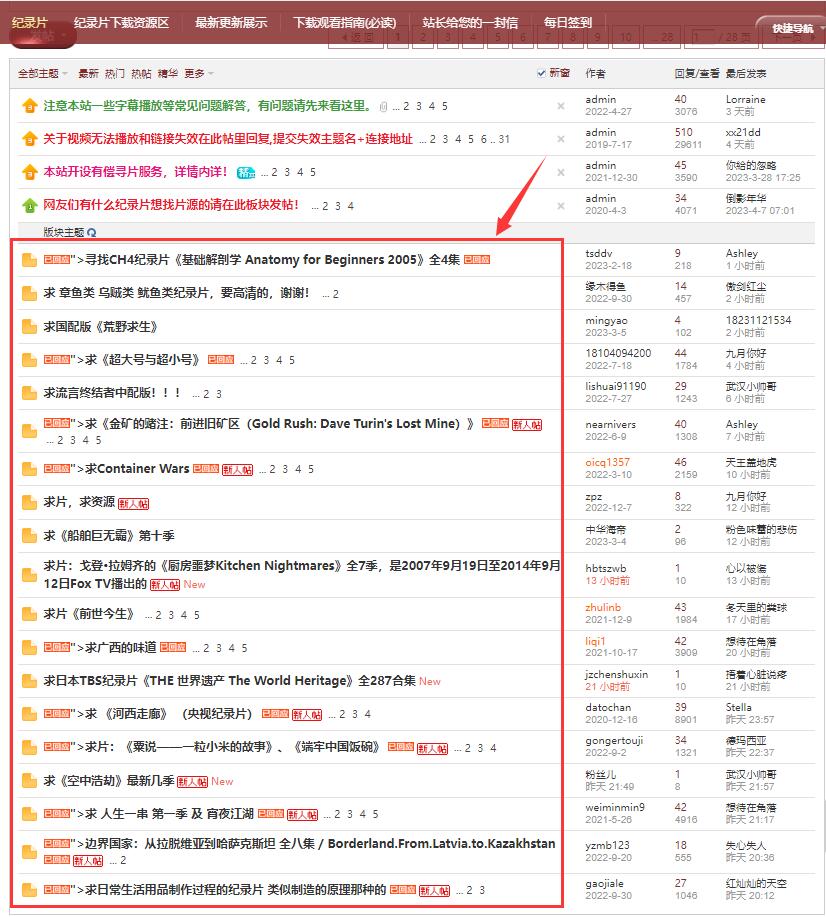The image size is (826, 917).
Task: Hide the first pinned thread with its X icon
Action: click(561, 106)
